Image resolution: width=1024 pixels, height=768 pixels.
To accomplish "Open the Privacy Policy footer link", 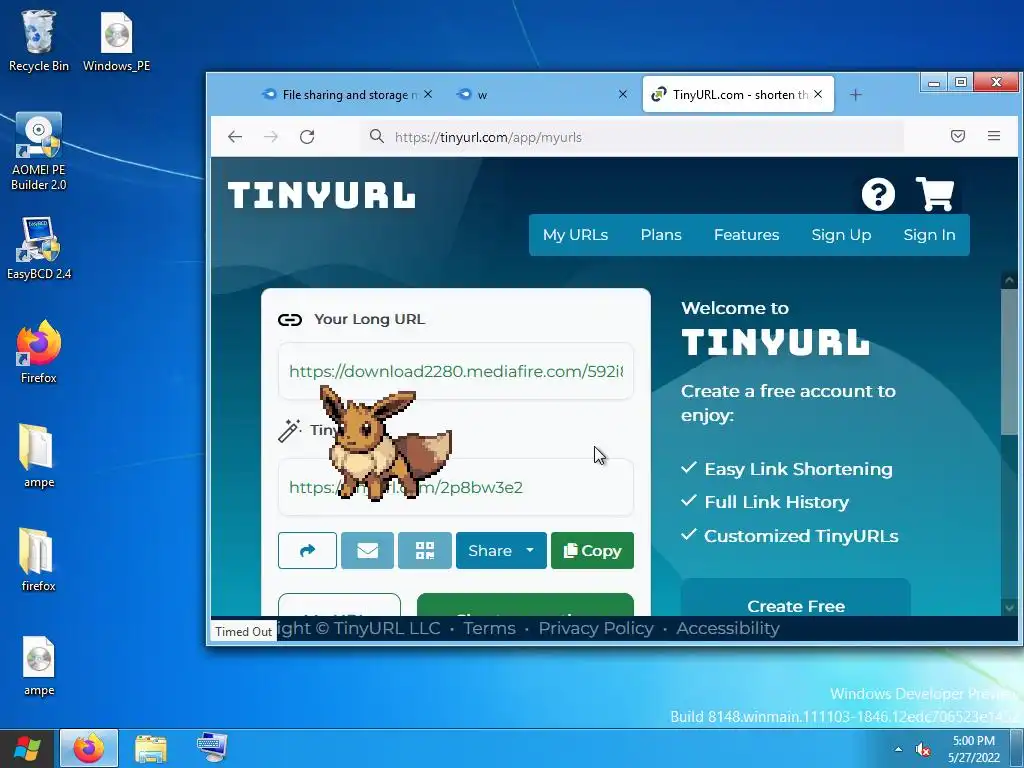I will coord(596,628).
